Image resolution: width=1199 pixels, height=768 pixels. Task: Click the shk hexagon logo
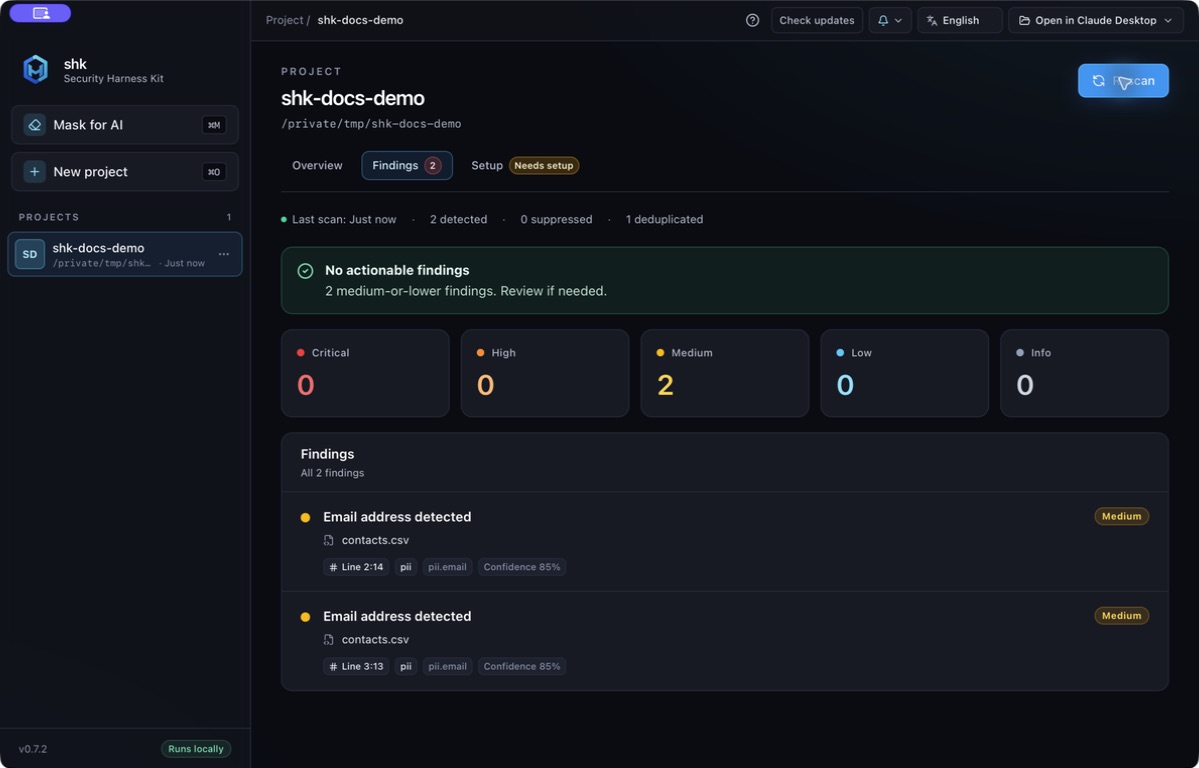click(x=35, y=70)
